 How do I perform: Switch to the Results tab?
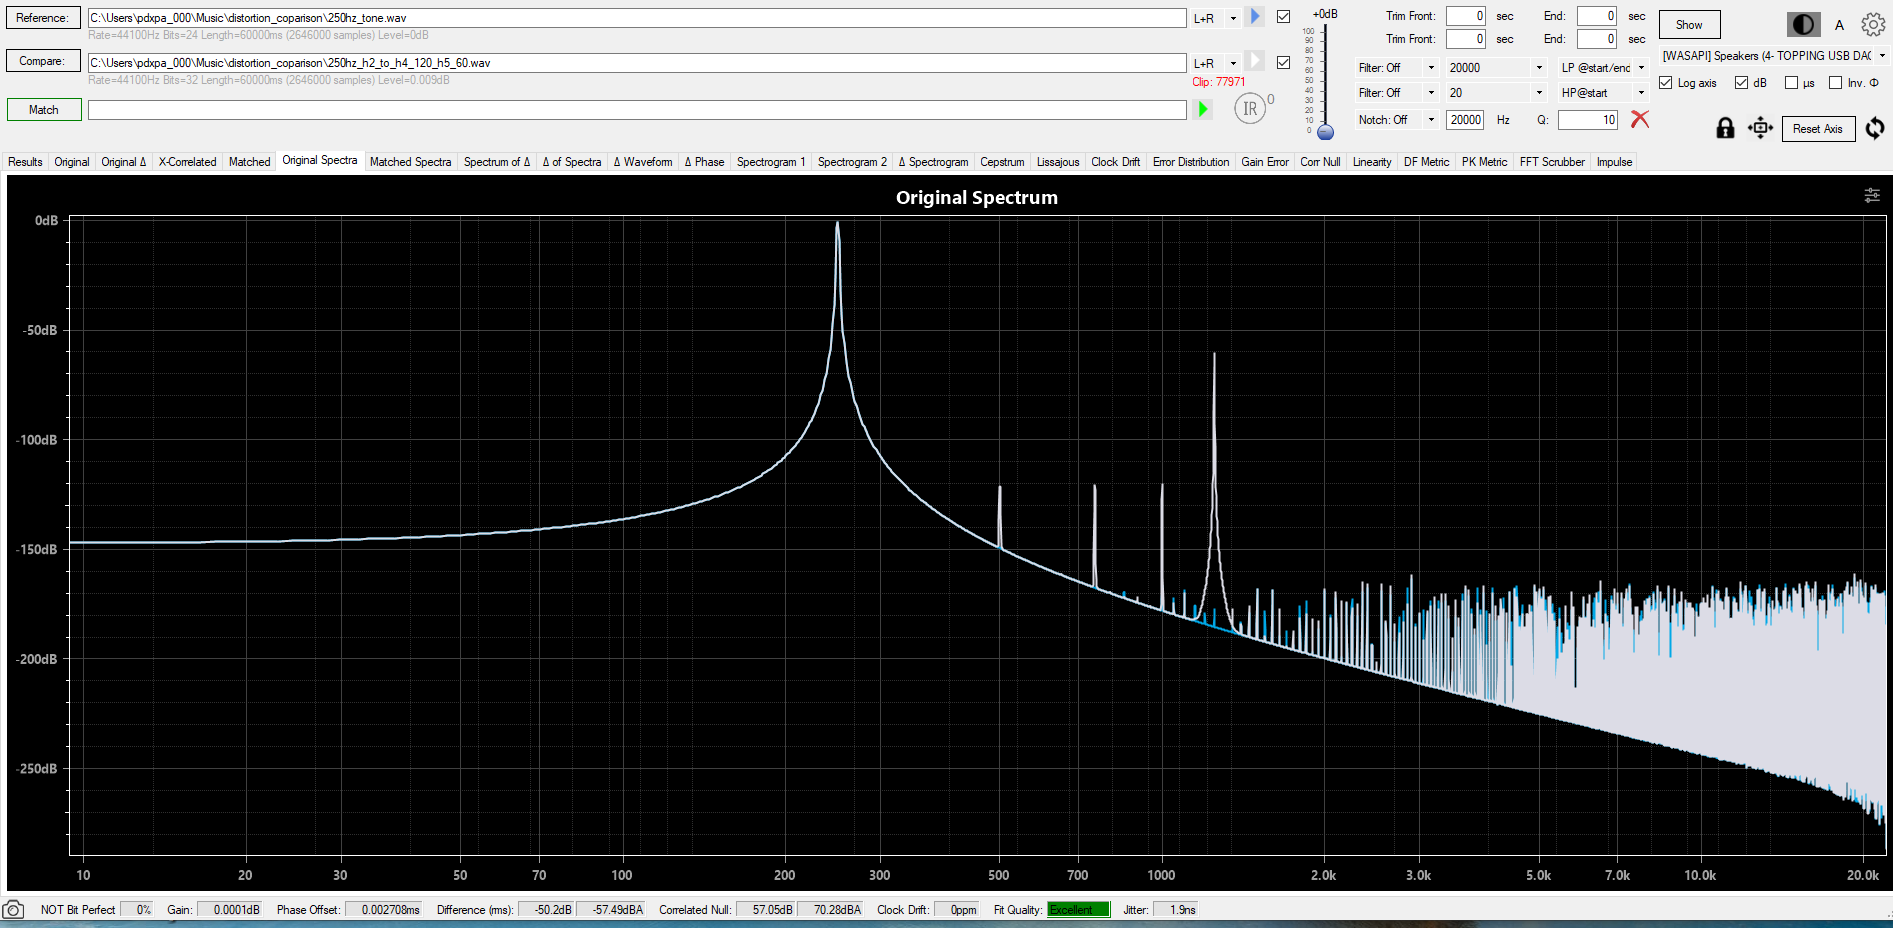25,162
